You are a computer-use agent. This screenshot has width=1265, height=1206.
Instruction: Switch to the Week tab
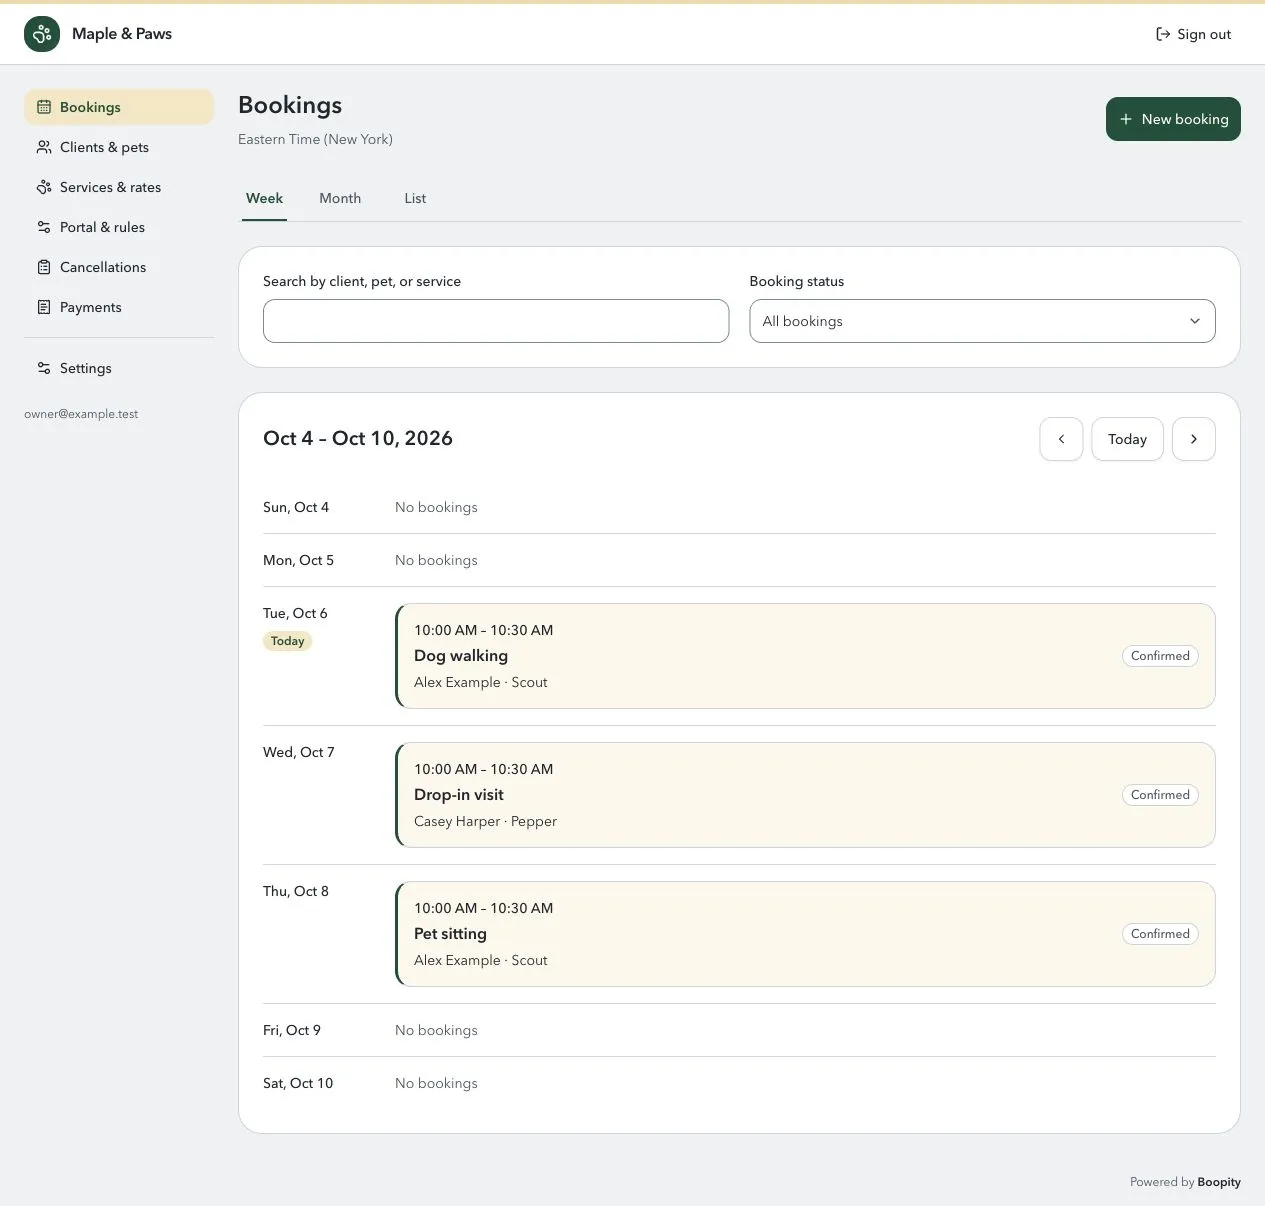[x=265, y=198]
